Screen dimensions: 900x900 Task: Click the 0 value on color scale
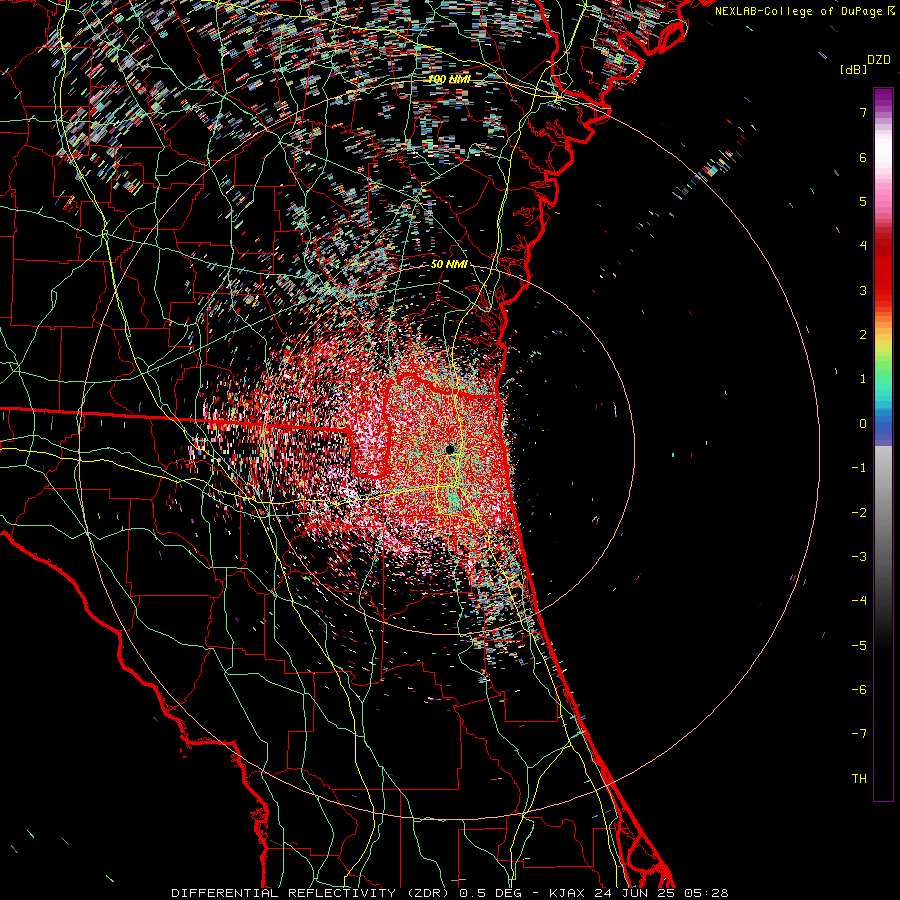[863, 424]
